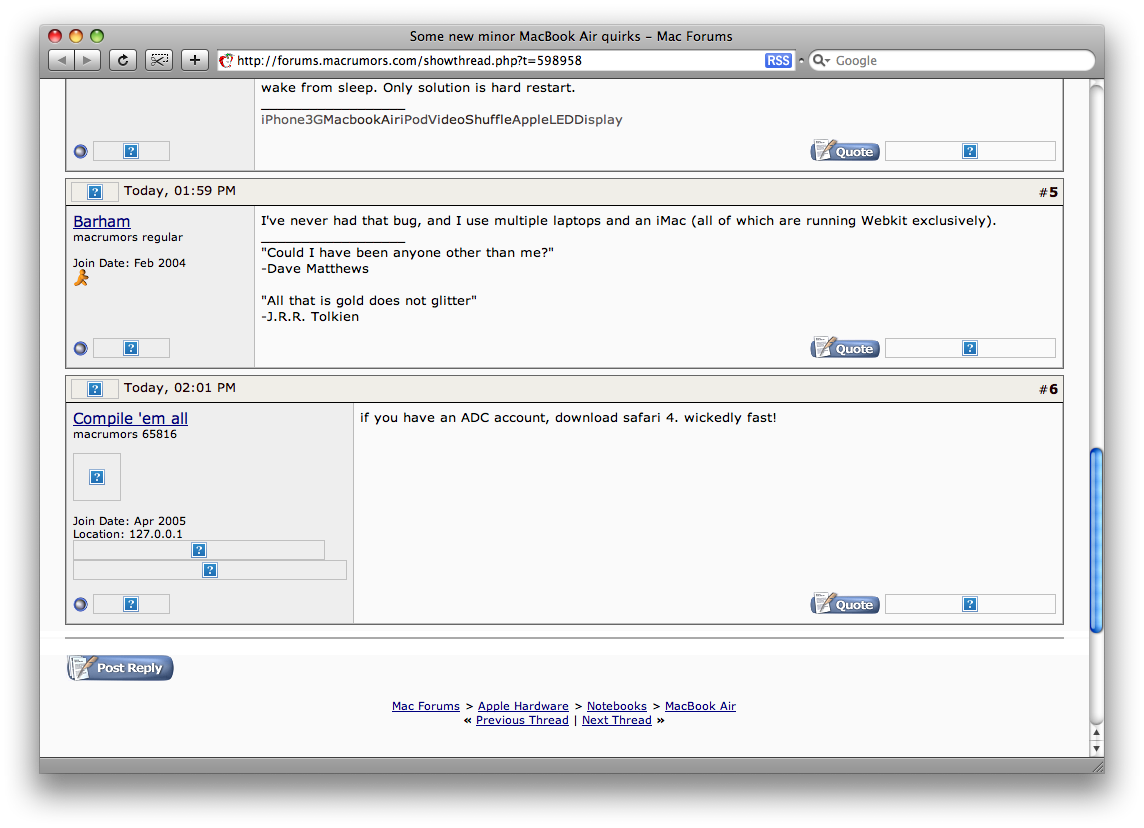Click the missing image right of top Quote button
The height and width of the screenshot is (828, 1144).
click(970, 151)
